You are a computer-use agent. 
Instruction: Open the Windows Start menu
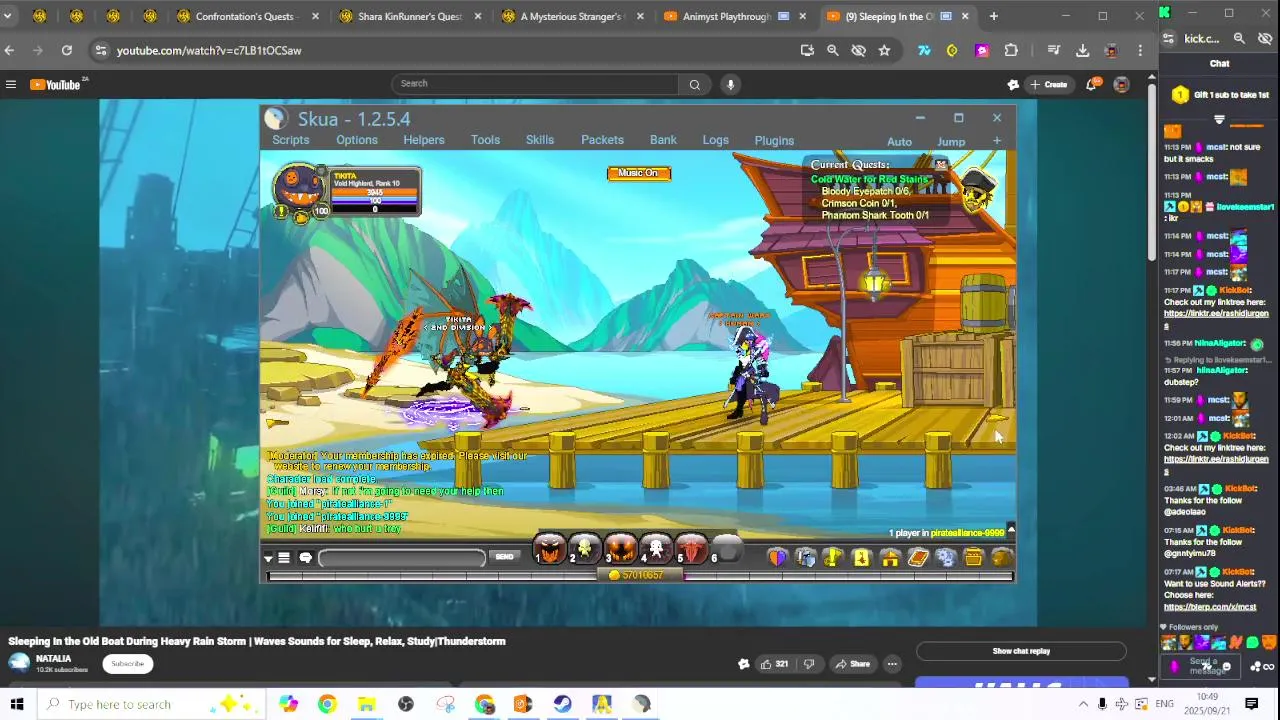16,704
